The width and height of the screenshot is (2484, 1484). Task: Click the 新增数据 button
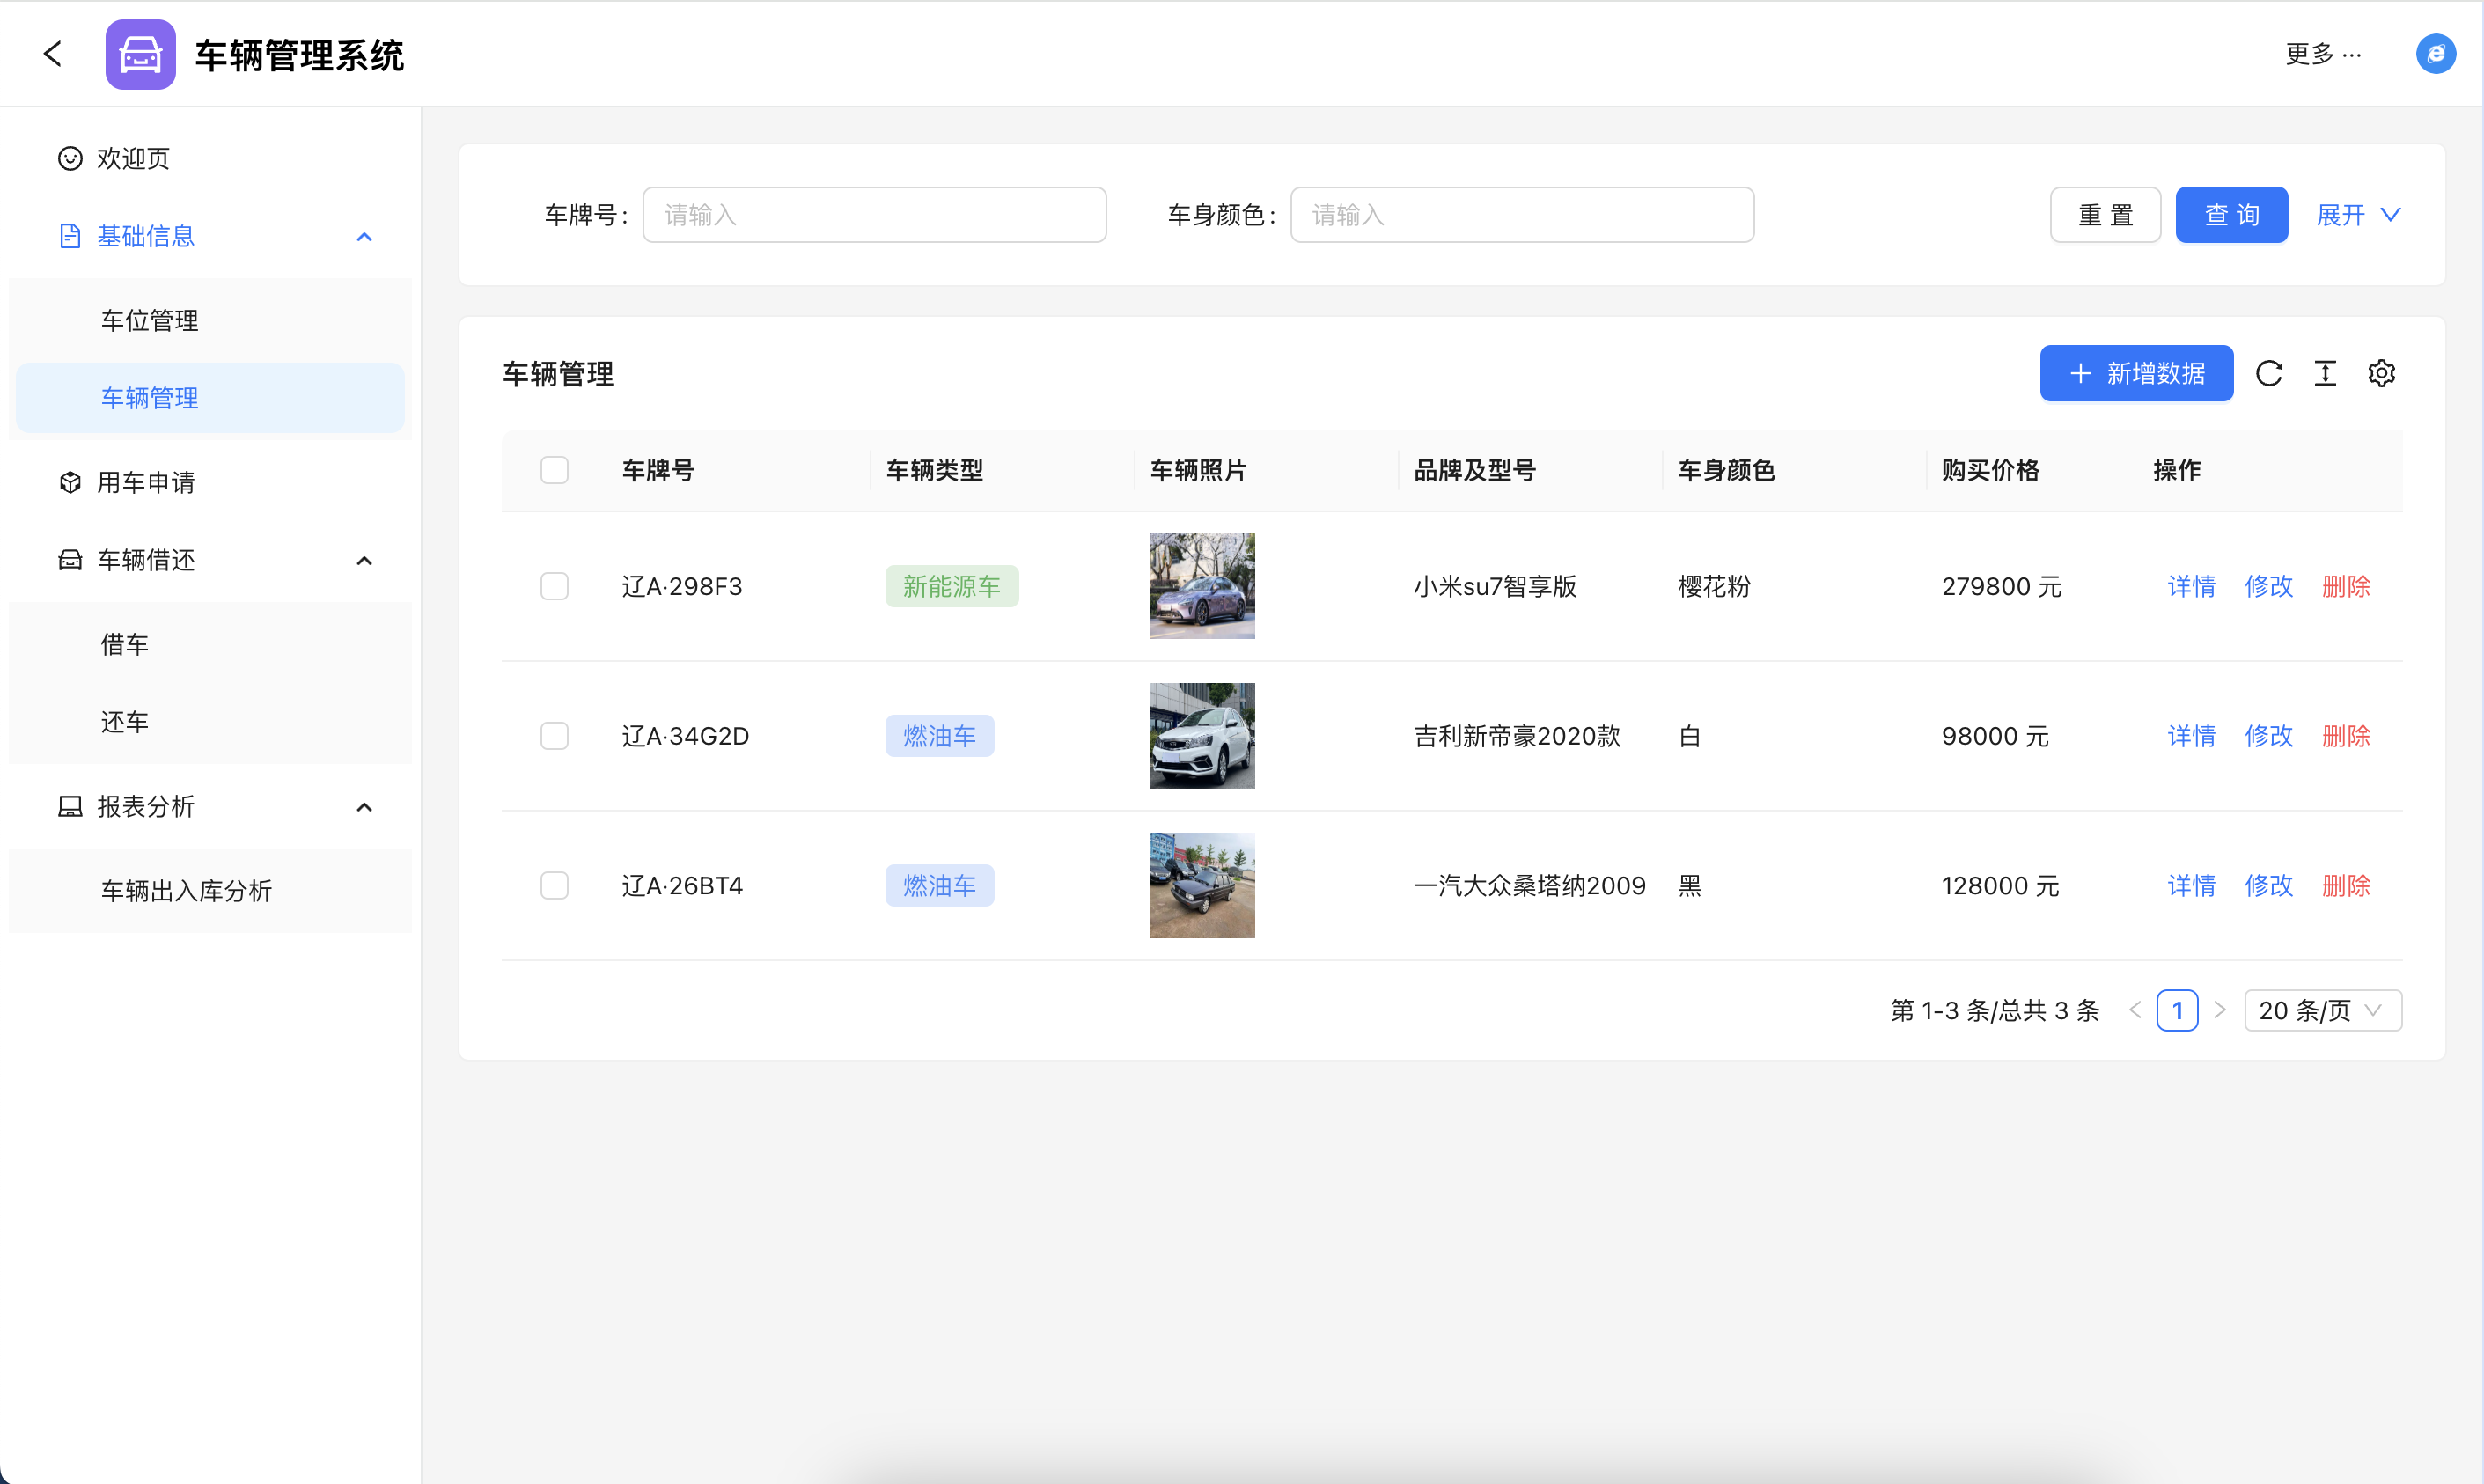pos(2136,374)
